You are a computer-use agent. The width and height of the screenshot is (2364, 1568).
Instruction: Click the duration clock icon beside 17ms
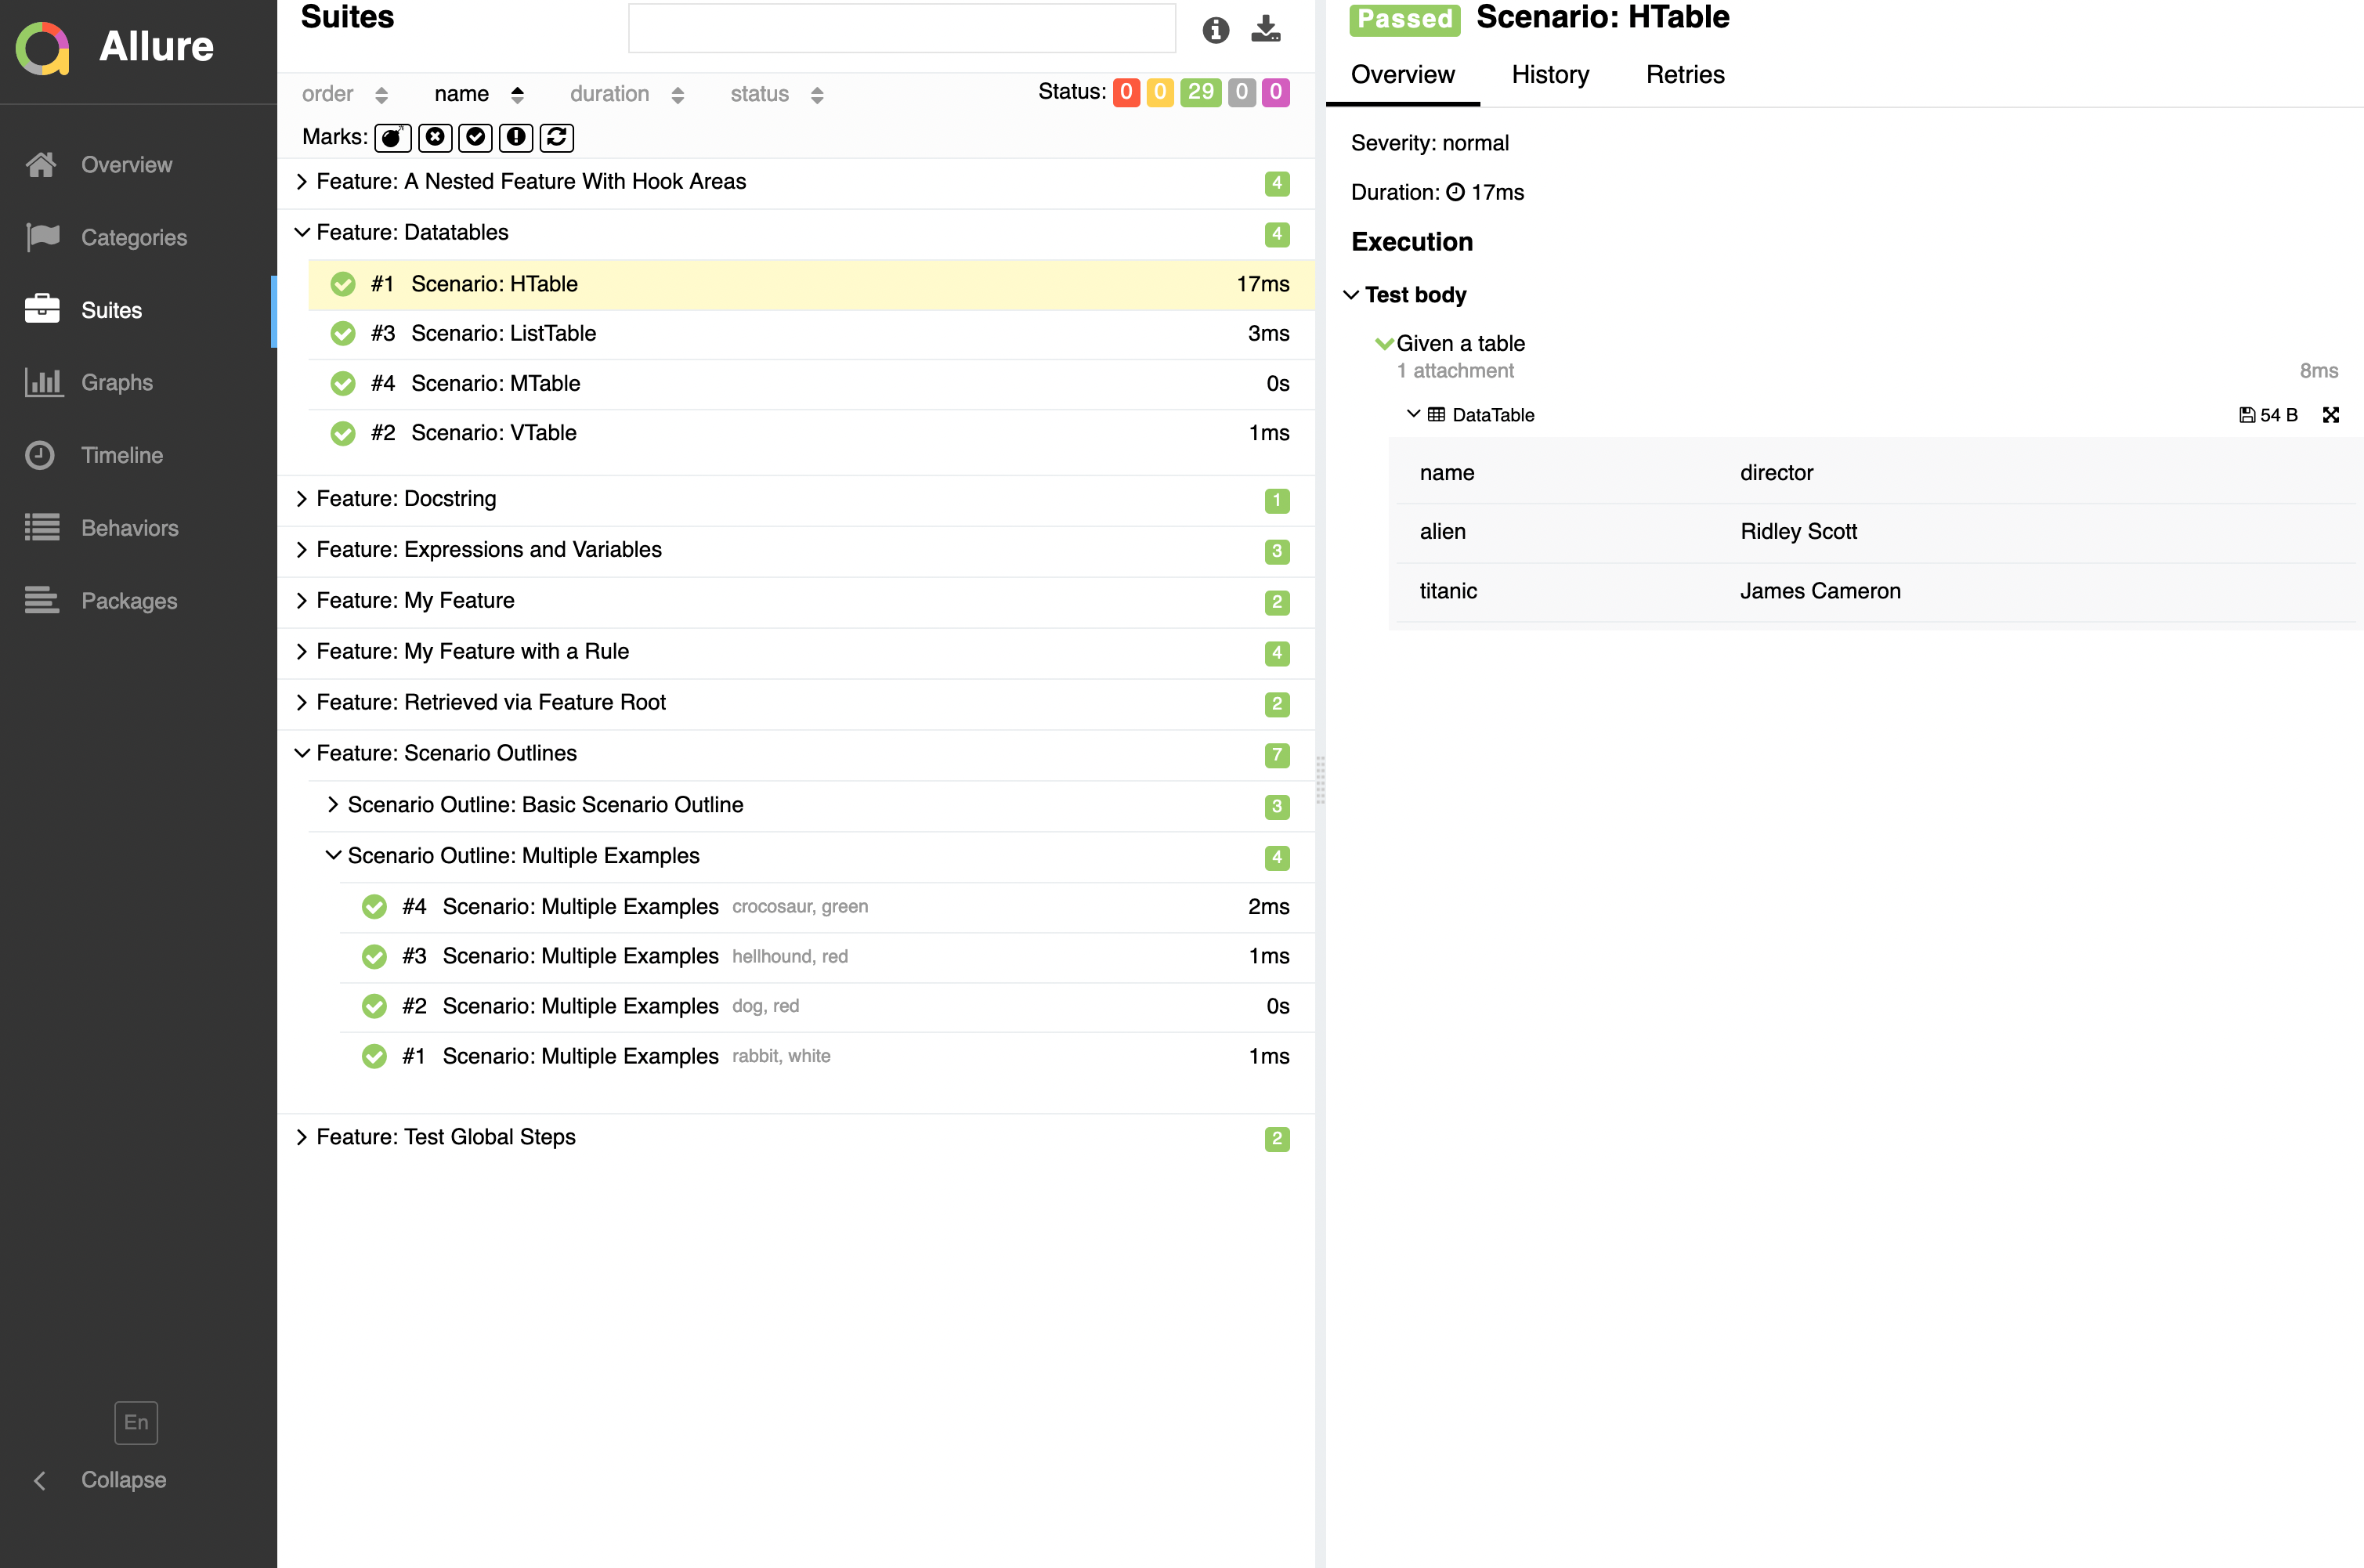pyautogui.click(x=1455, y=192)
